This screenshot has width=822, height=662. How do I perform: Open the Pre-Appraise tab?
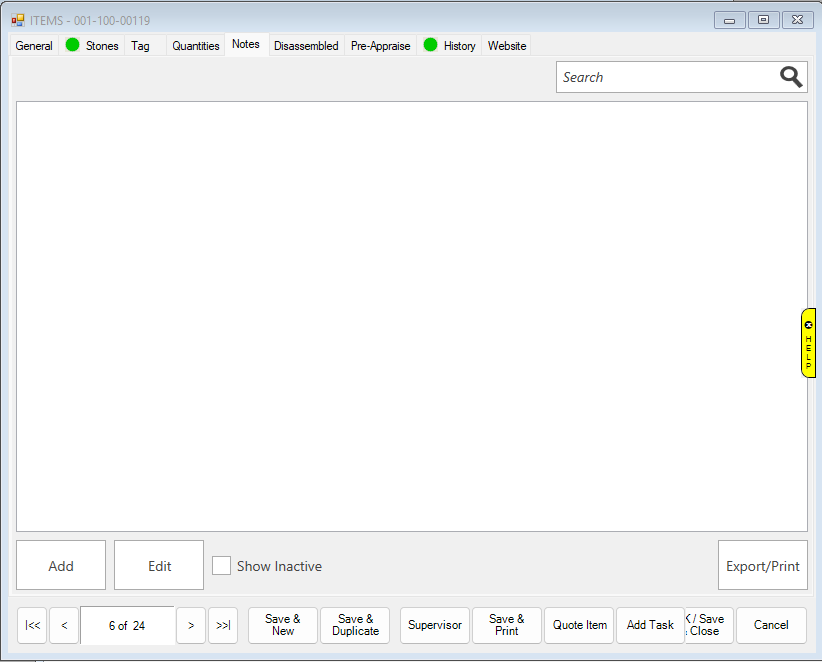(x=380, y=46)
